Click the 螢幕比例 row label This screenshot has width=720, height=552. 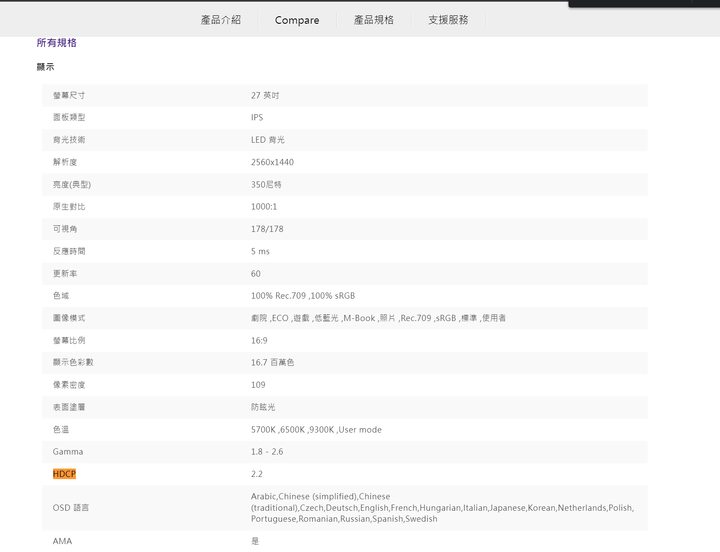[x=69, y=341]
